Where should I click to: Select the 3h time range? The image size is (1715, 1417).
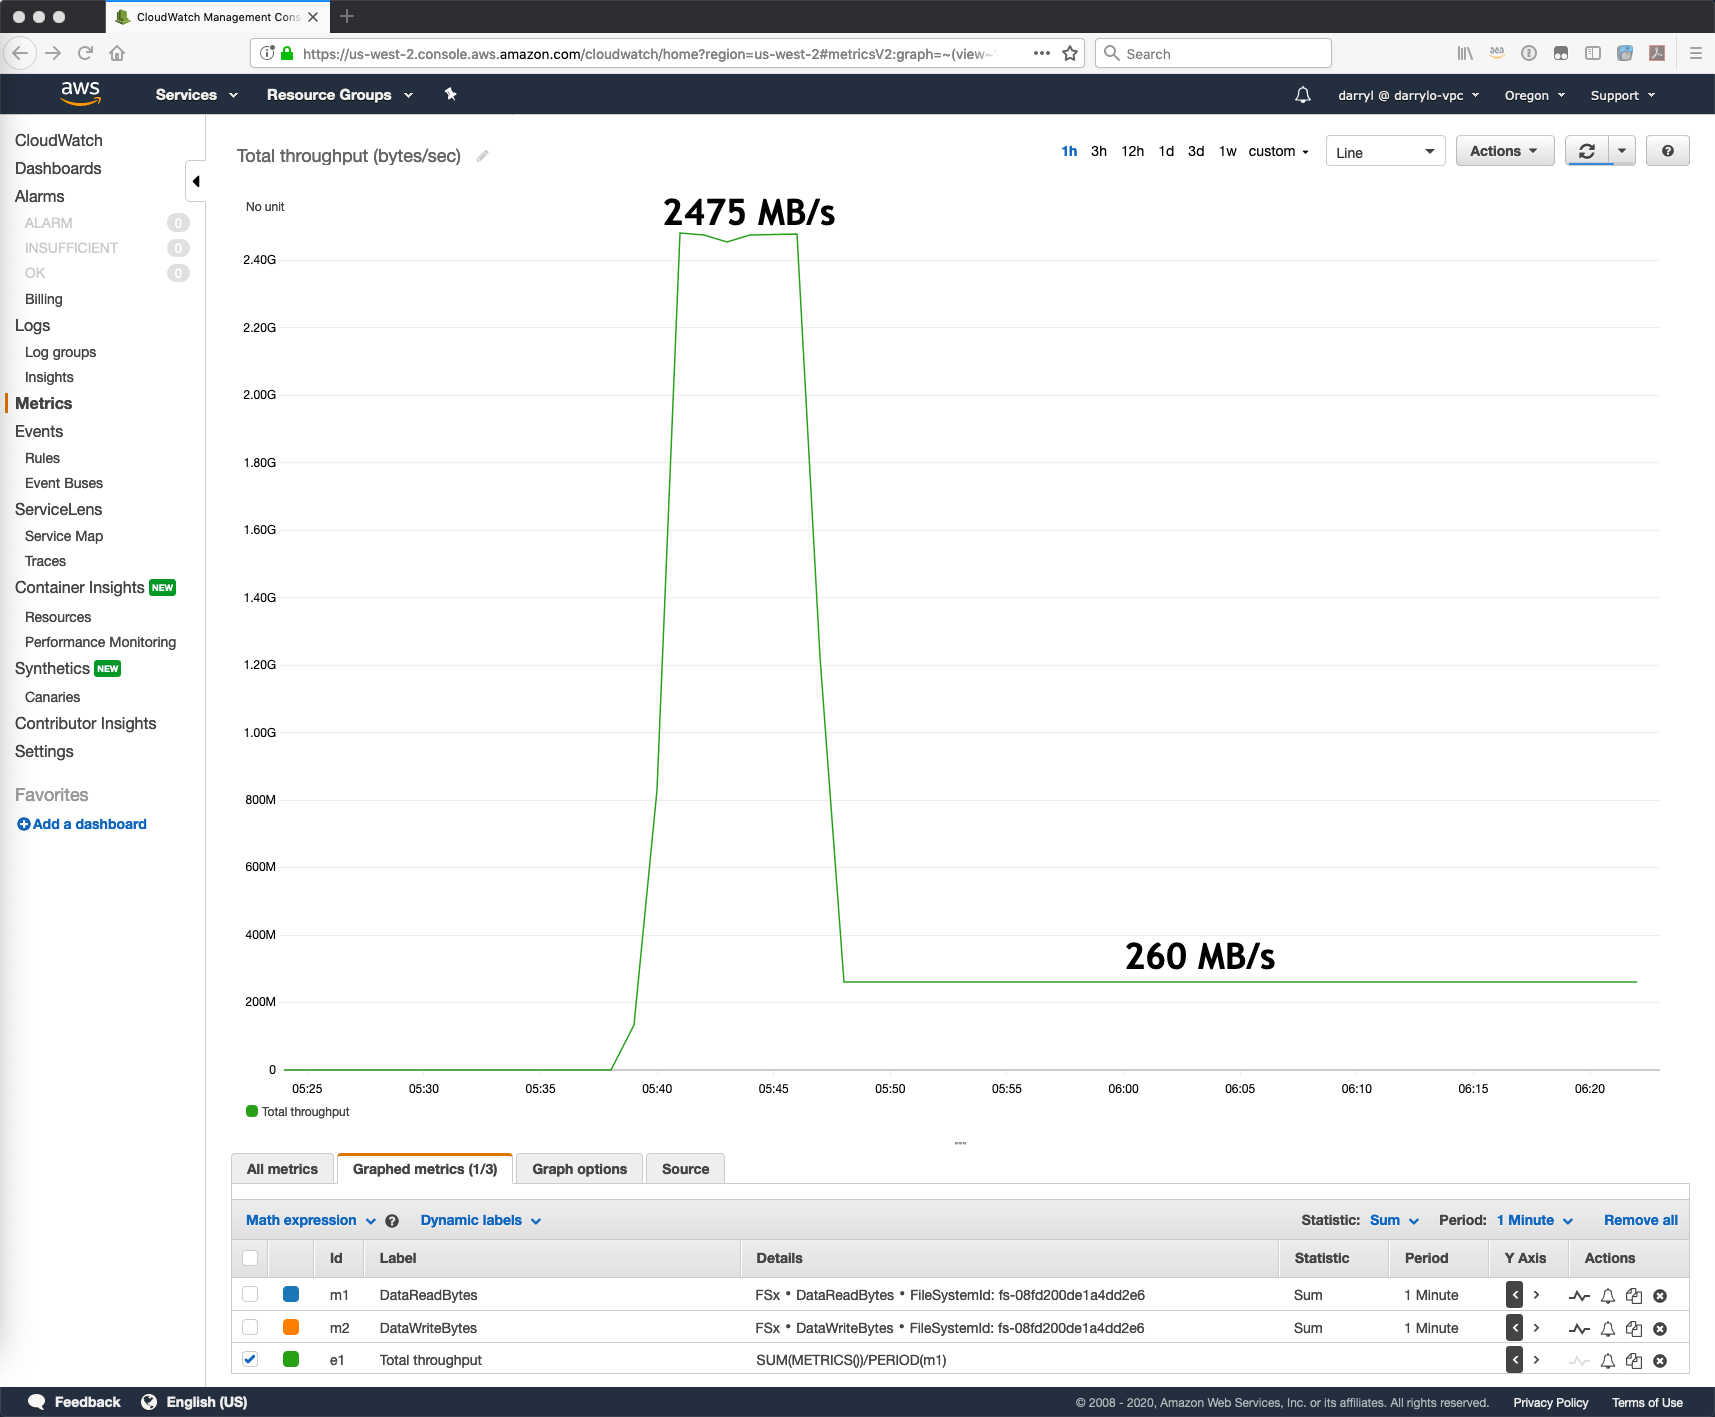pyautogui.click(x=1097, y=151)
